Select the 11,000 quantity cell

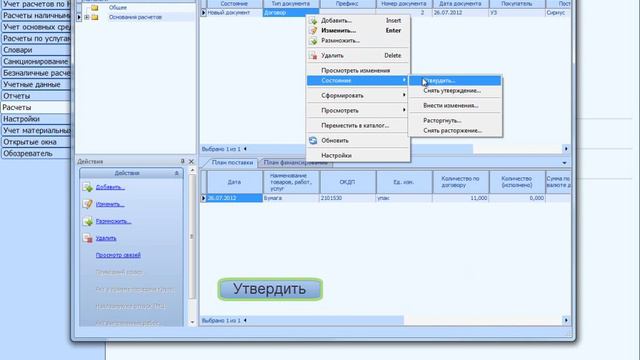(x=460, y=198)
